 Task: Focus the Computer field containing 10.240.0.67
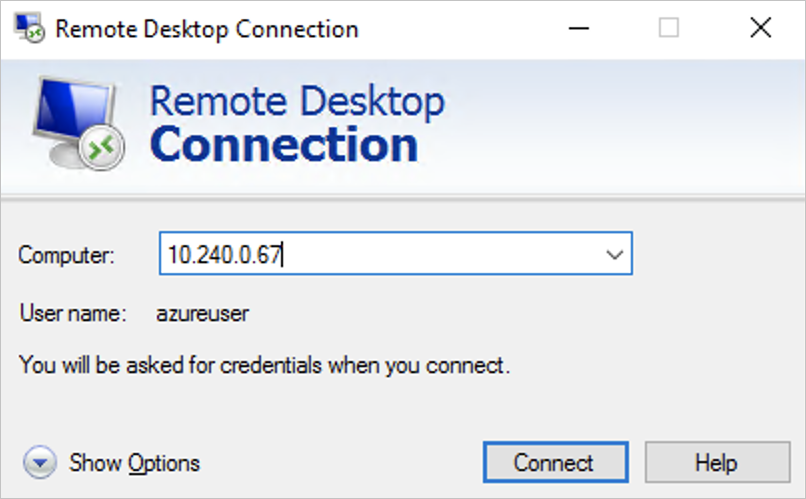pyautogui.click(x=380, y=256)
